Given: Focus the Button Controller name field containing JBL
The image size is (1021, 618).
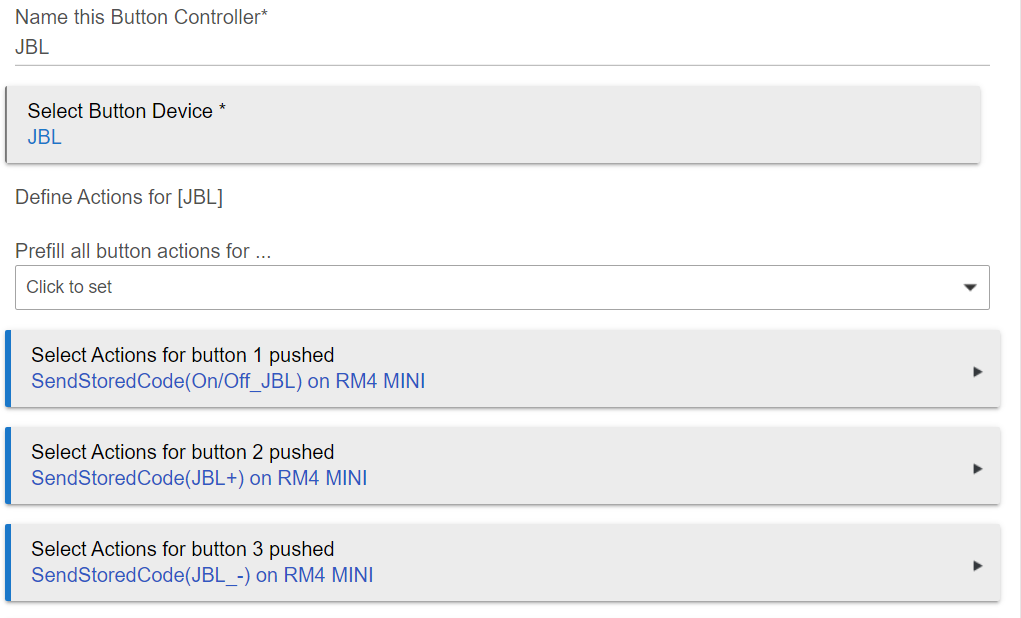Looking at the screenshot, I should 500,47.
